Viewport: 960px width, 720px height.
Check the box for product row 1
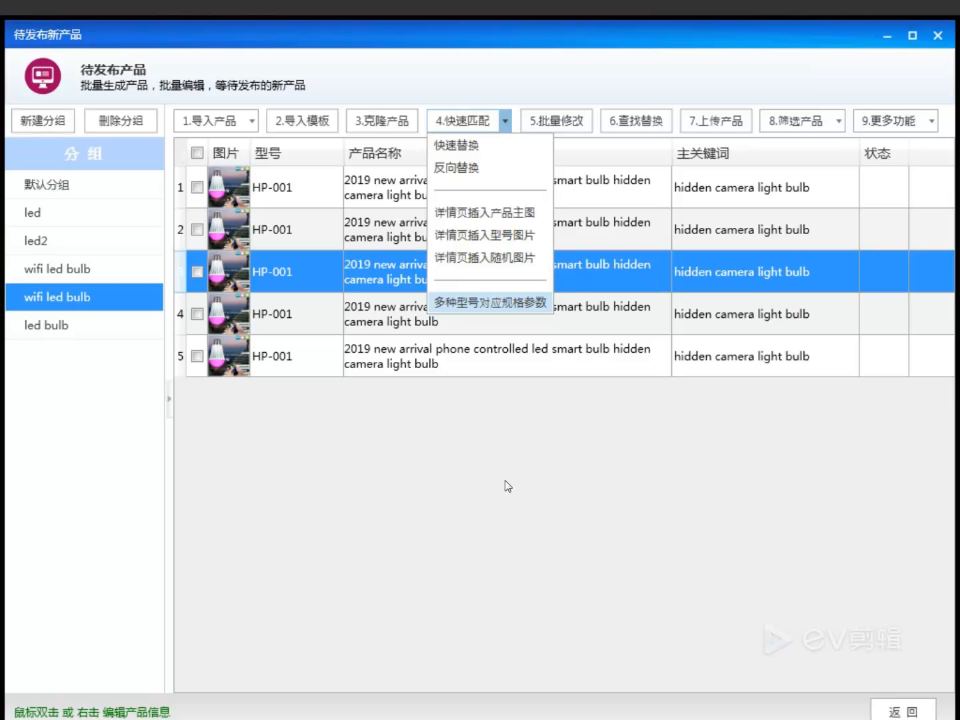[x=197, y=187]
